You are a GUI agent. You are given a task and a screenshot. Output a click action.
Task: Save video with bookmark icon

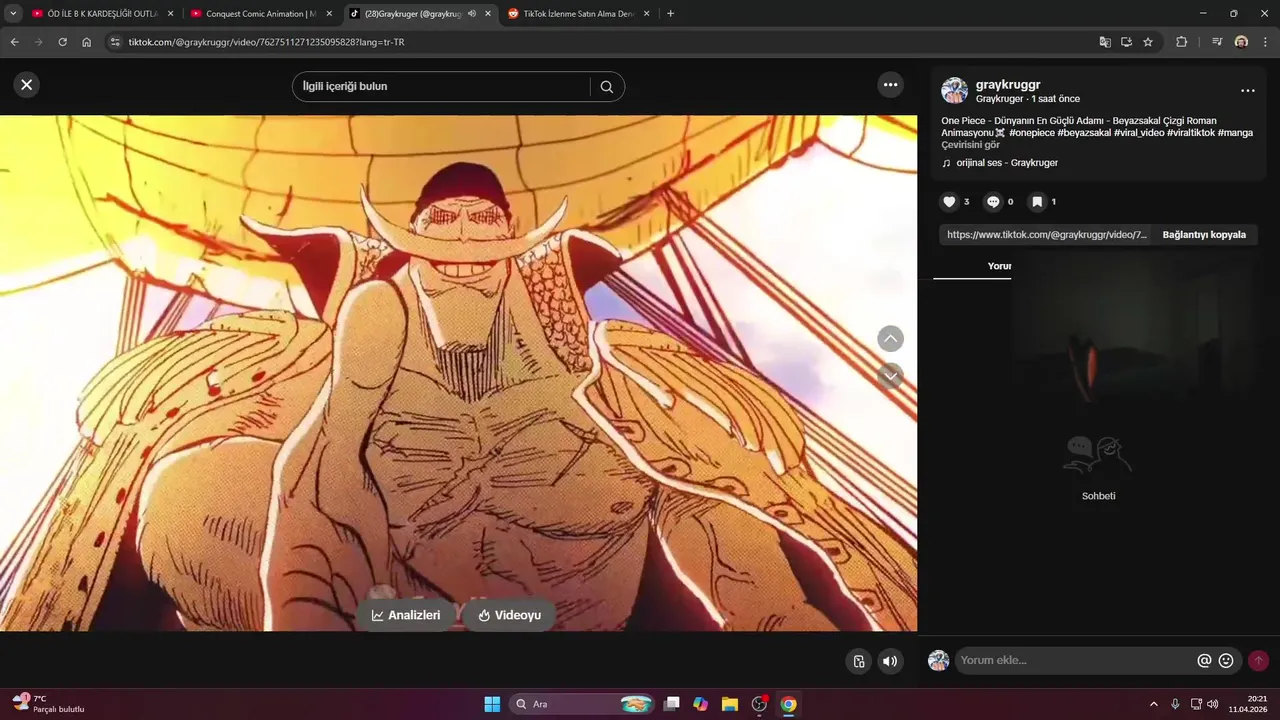point(1037,201)
